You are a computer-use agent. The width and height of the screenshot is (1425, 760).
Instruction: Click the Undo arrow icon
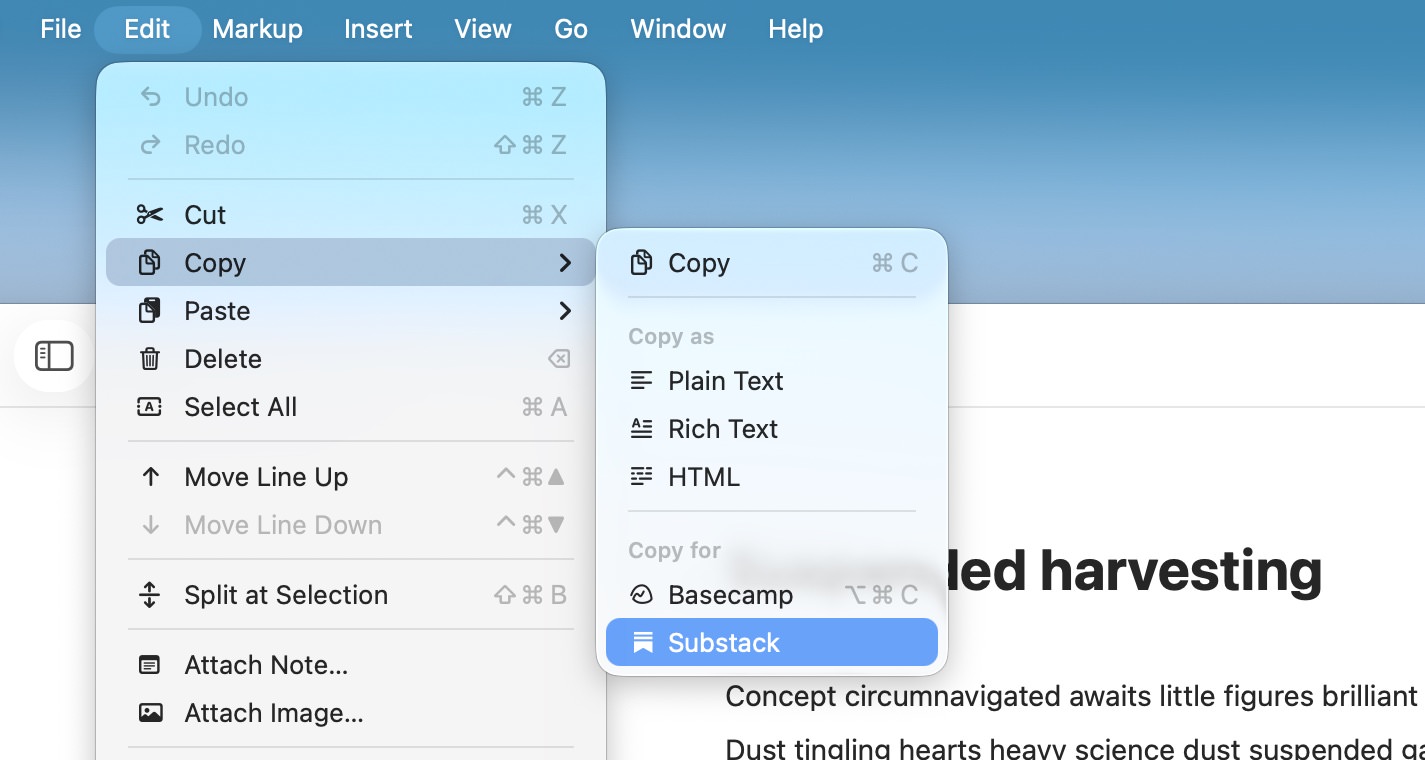[149, 96]
